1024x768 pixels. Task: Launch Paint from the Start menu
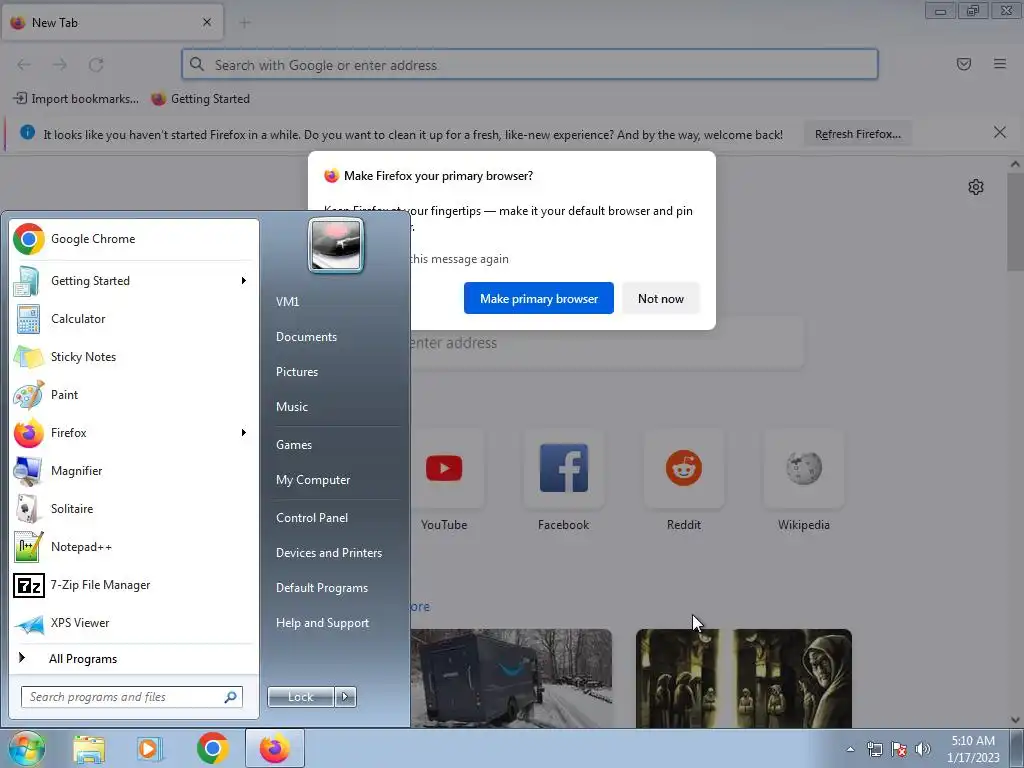[x=133, y=394]
